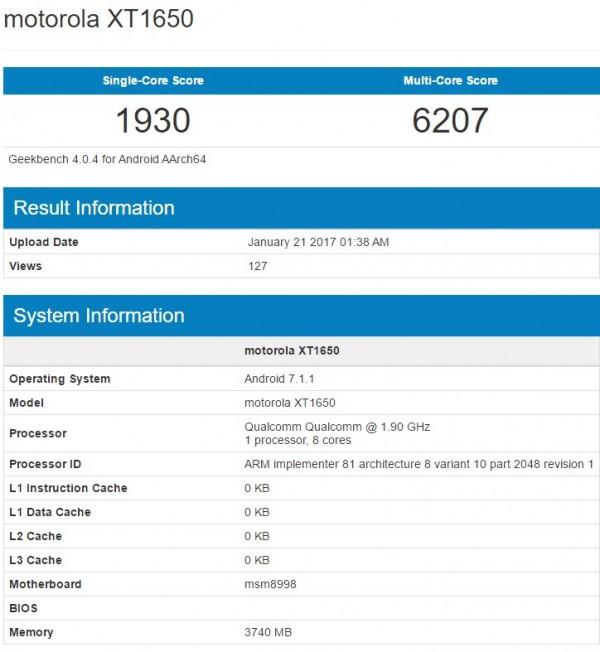Viewport: 600px width, 652px height.
Task: Click the ARM implementer Processor ID value
Action: tap(419, 465)
